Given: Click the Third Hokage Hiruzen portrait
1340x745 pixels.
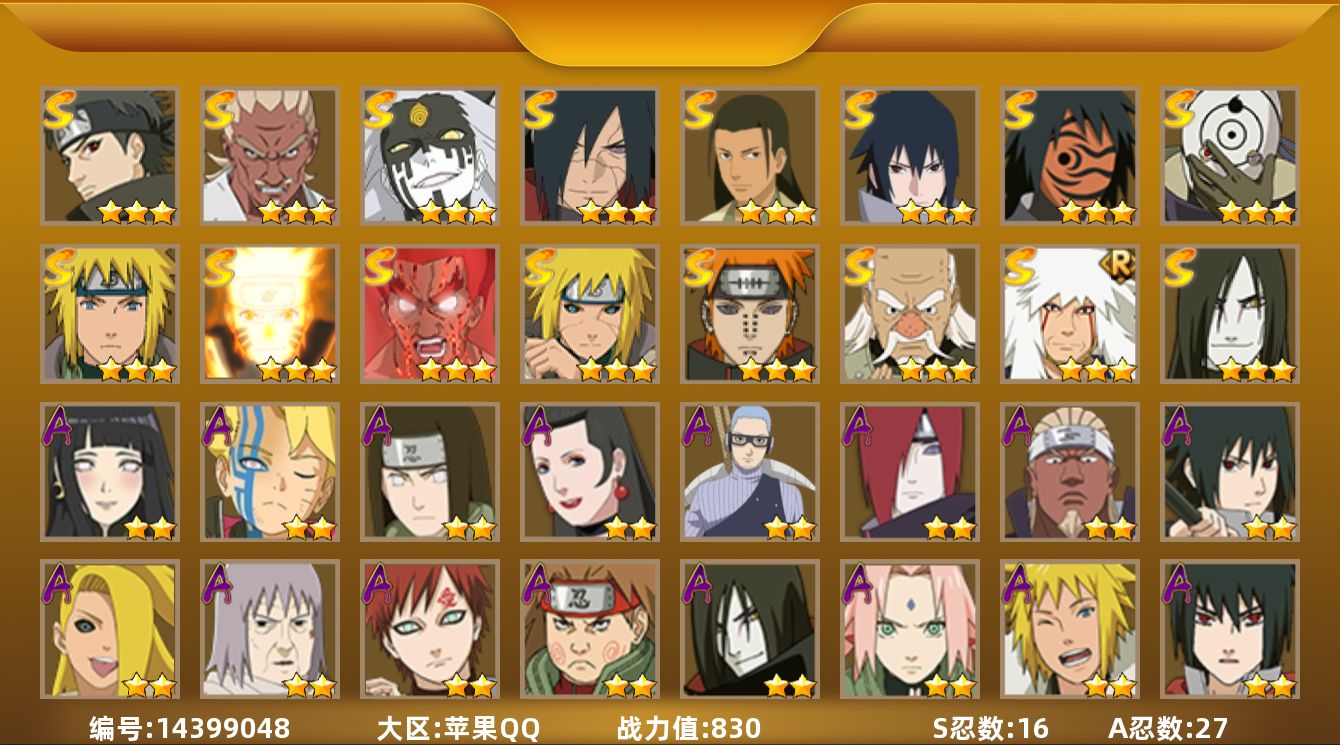Looking at the screenshot, I should [909, 314].
